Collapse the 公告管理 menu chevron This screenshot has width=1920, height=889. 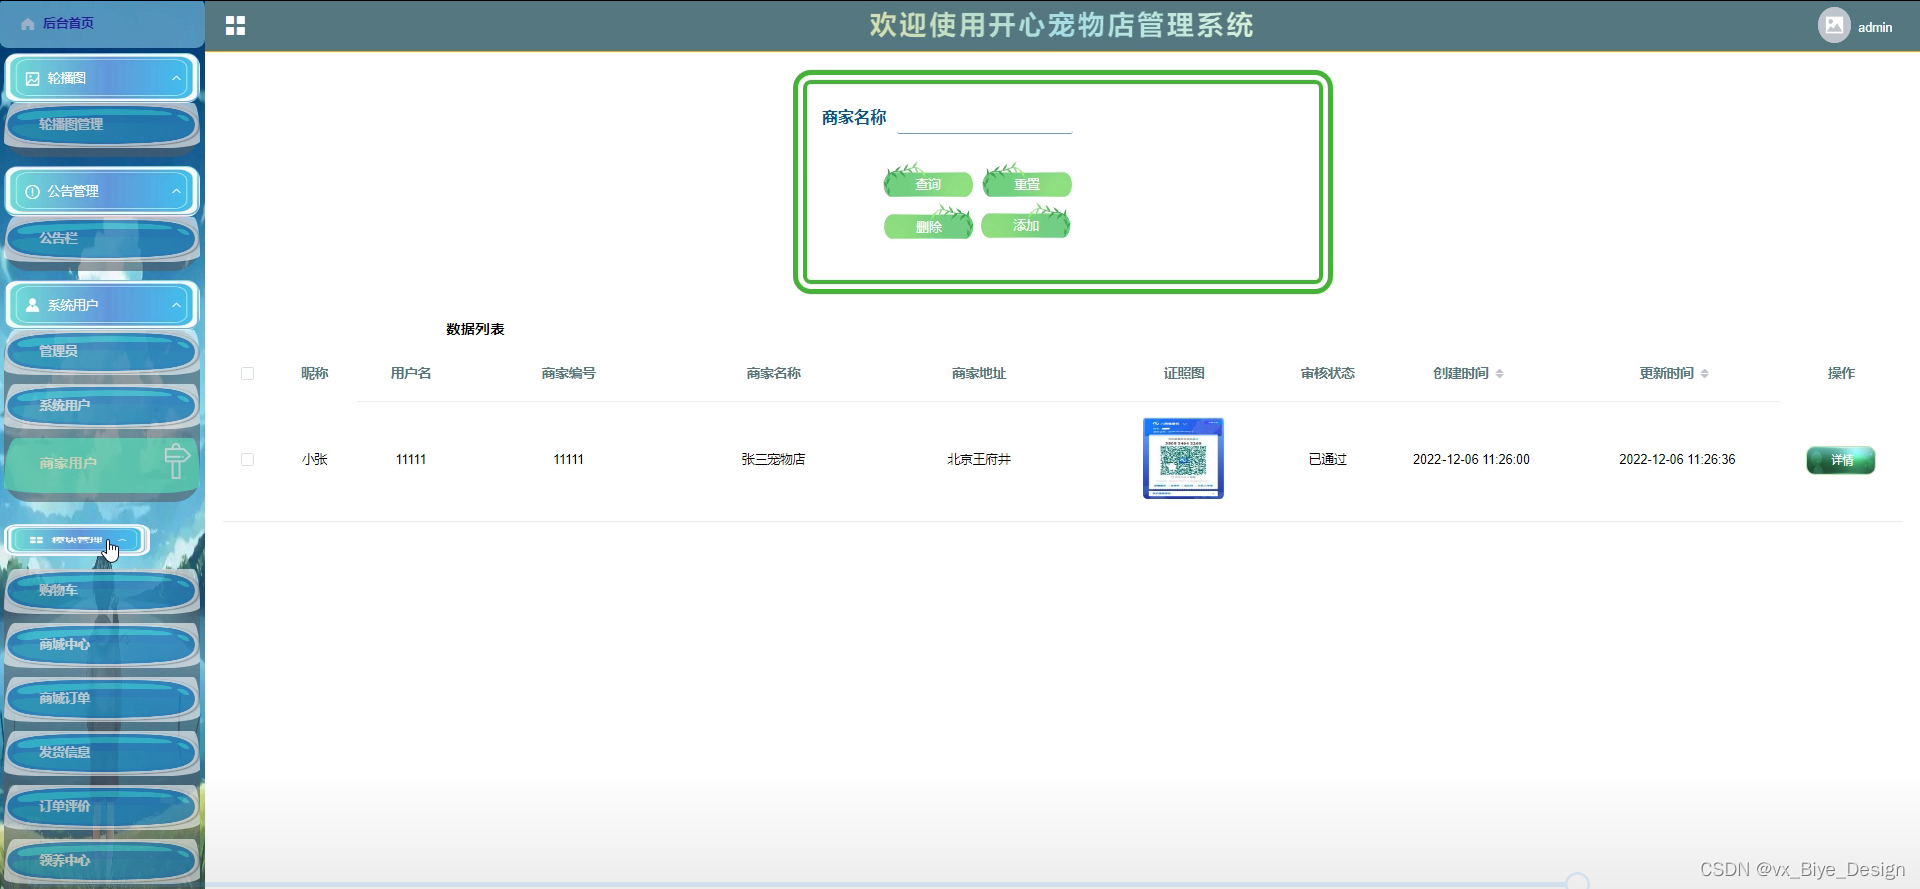click(177, 191)
